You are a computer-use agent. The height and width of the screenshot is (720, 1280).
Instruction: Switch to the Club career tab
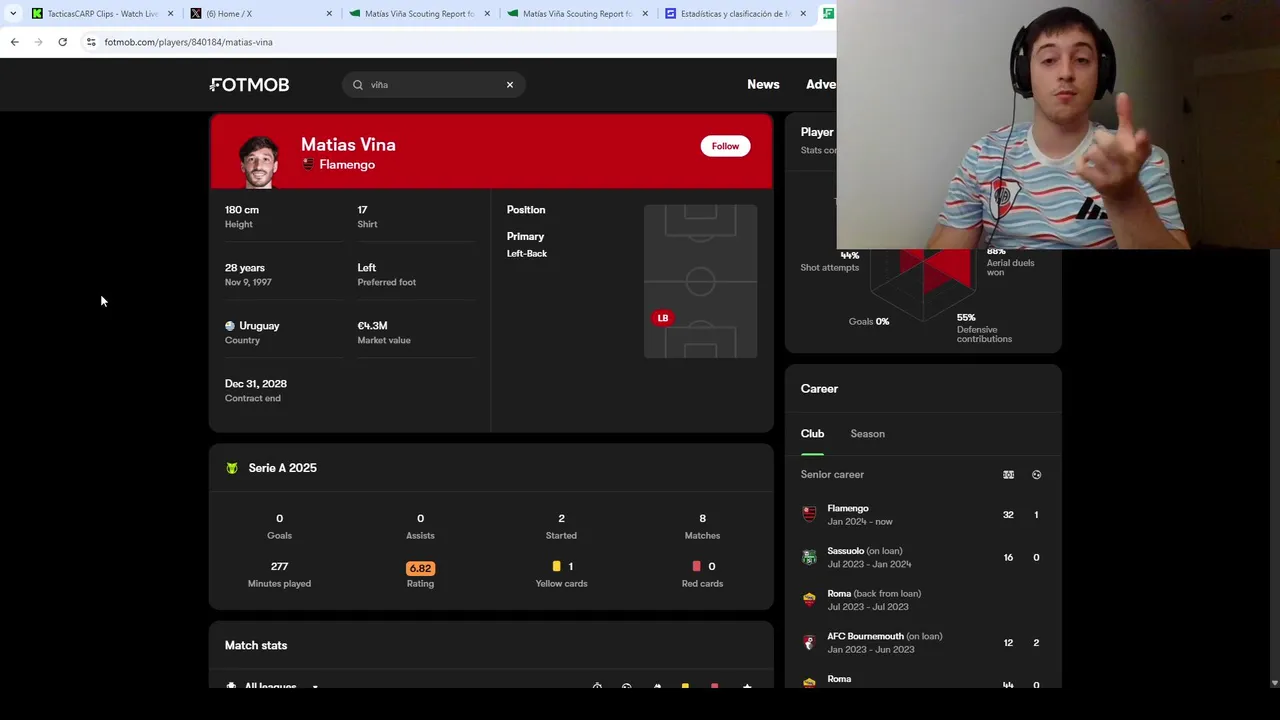(812, 434)
